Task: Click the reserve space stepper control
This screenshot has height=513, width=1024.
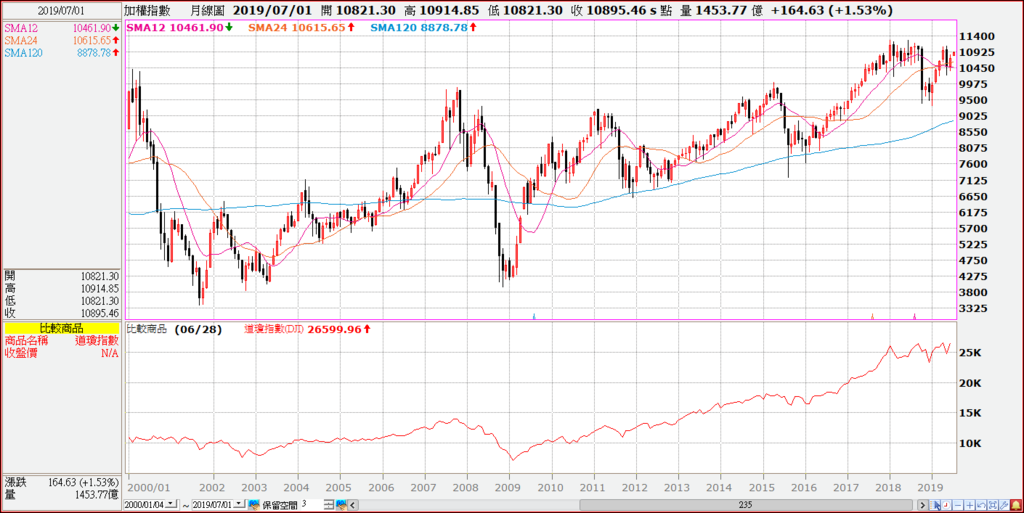Action: click(330, 505)
